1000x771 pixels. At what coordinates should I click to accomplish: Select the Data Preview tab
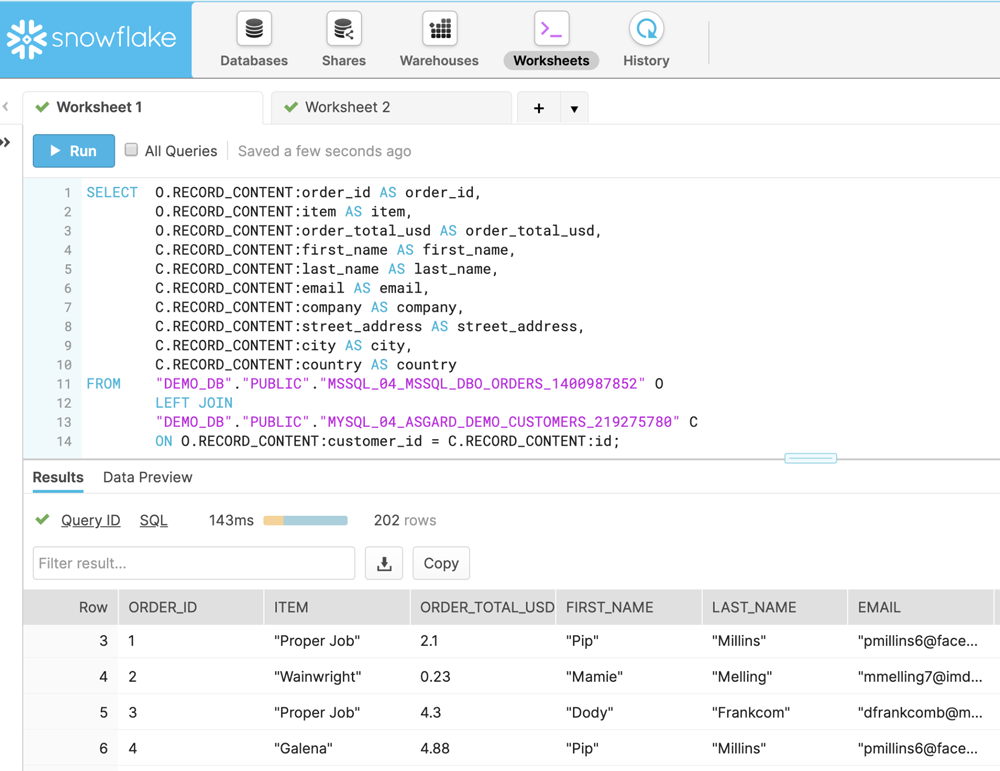[147, 478]
